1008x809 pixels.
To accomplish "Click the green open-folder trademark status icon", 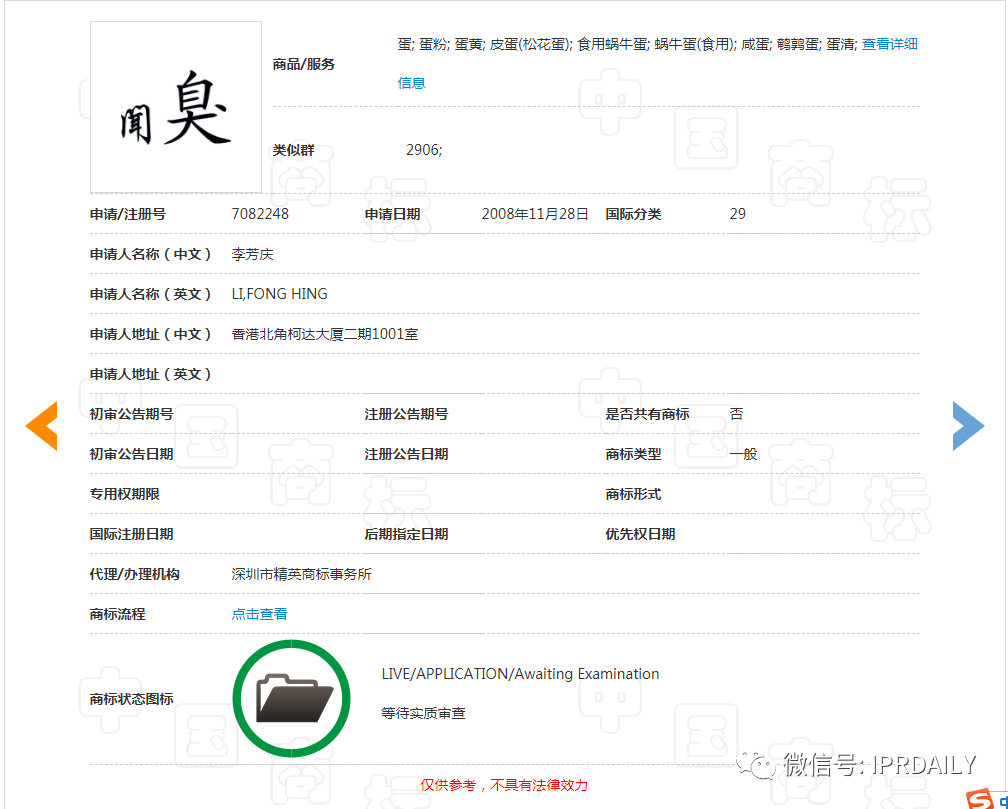I will pyautogui.click(x=292, y=697).
